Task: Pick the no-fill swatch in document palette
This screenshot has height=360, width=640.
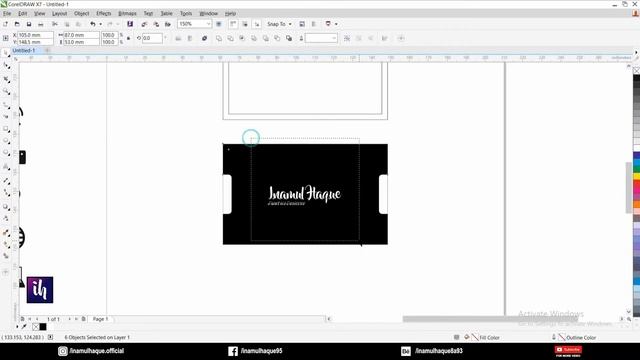Action: (x=36, y=327)
